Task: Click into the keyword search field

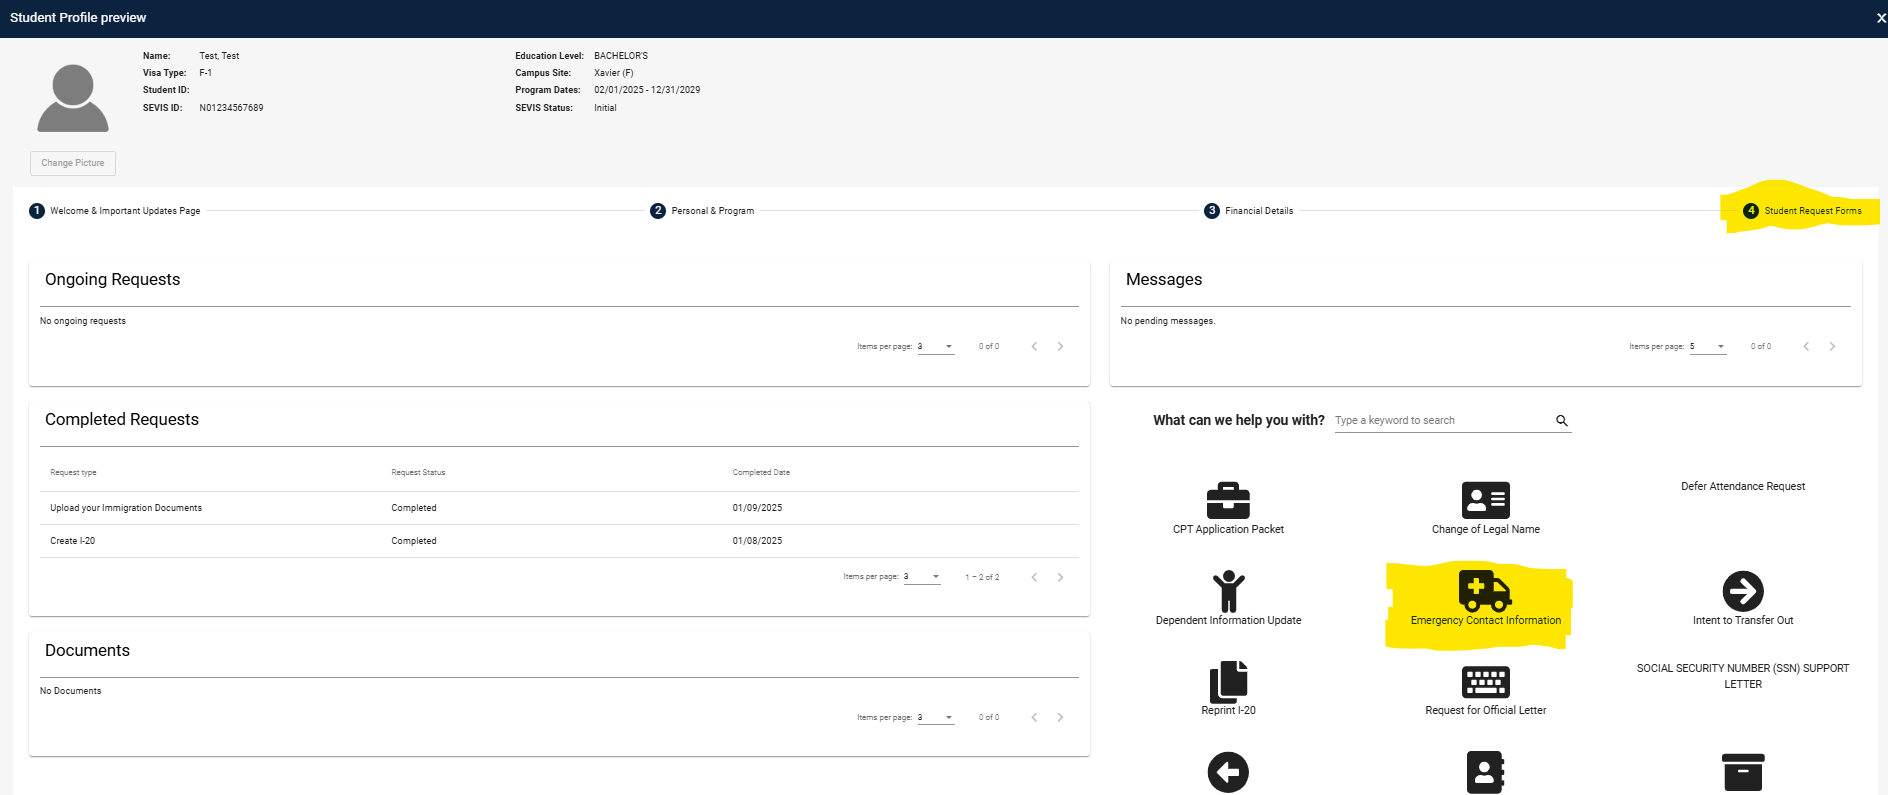Action: coord(1442,421)
